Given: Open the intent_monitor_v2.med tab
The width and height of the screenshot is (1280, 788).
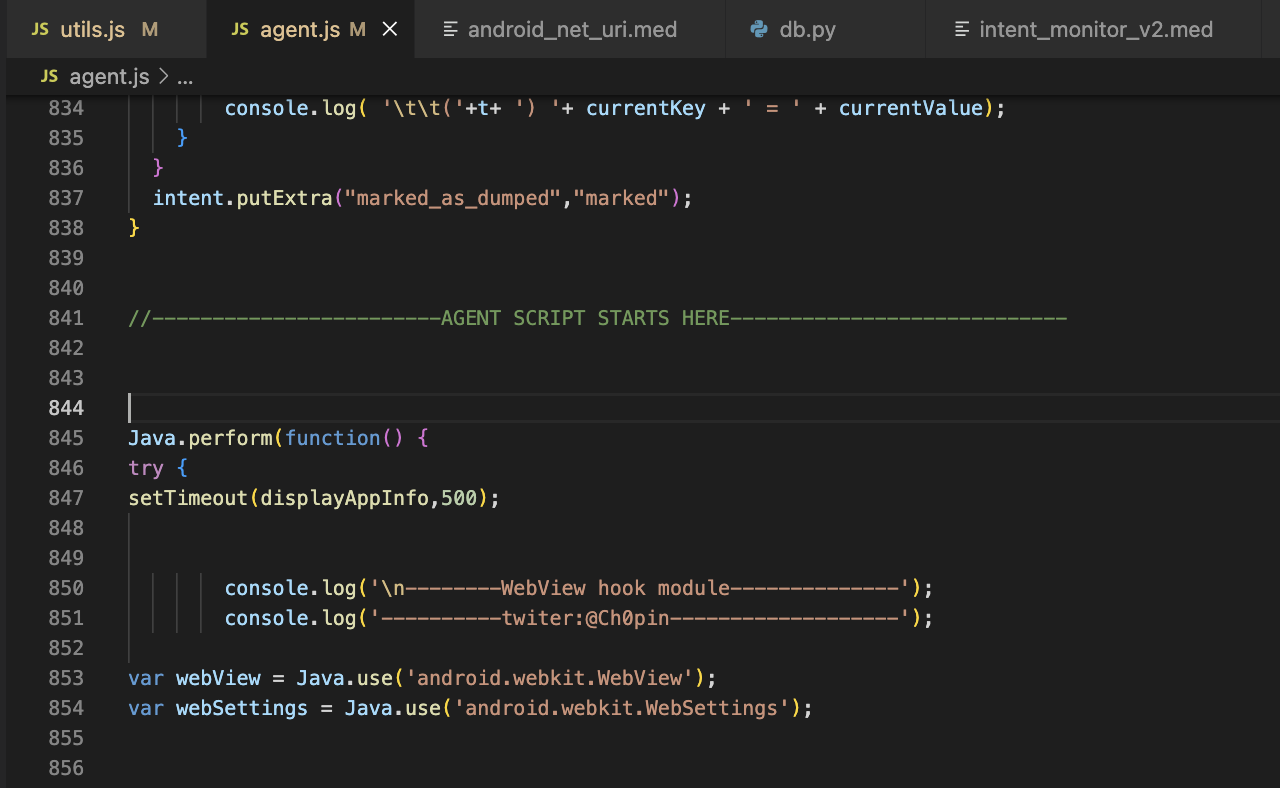Looking at the screenshot, I should (x=1096, y=29).
